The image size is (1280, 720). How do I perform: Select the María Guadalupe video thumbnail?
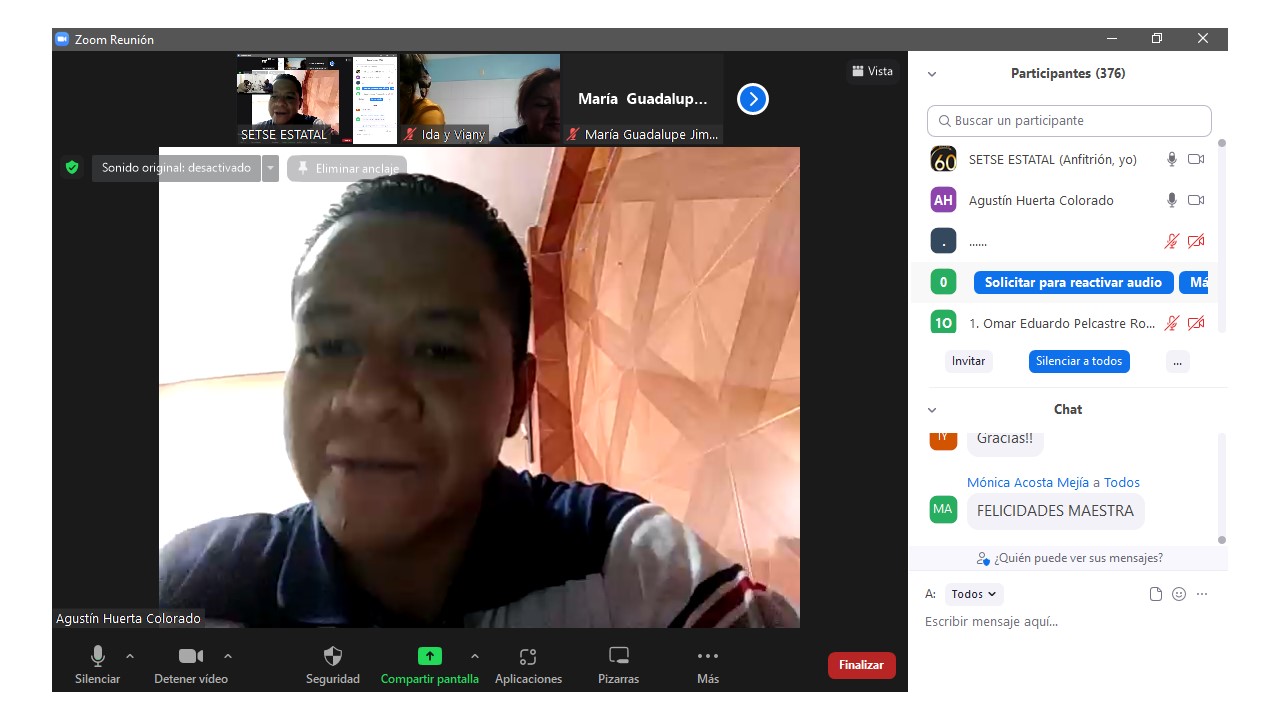(x=642, y=99)
